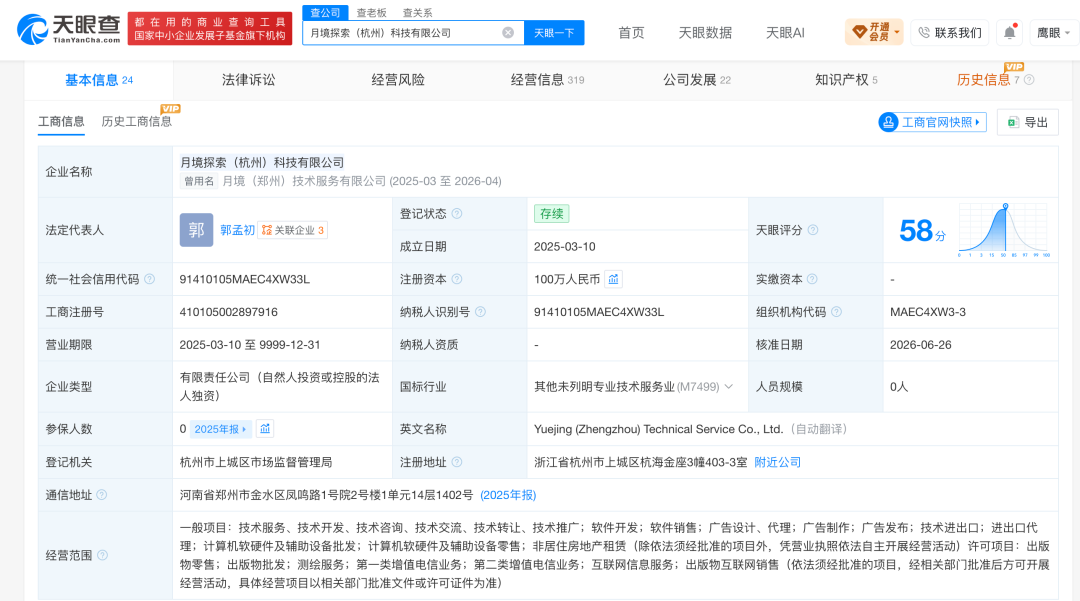Open the chart icon beside 100万人民币
The width and height of the screenshot is (1080, 601).
click(613, 279)
